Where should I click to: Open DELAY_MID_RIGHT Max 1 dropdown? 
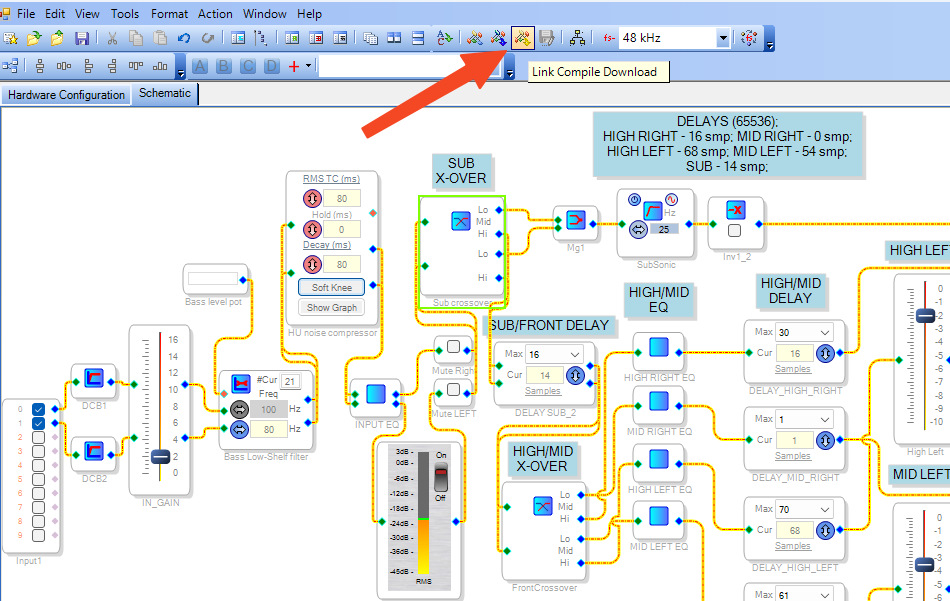coord(825,419)
